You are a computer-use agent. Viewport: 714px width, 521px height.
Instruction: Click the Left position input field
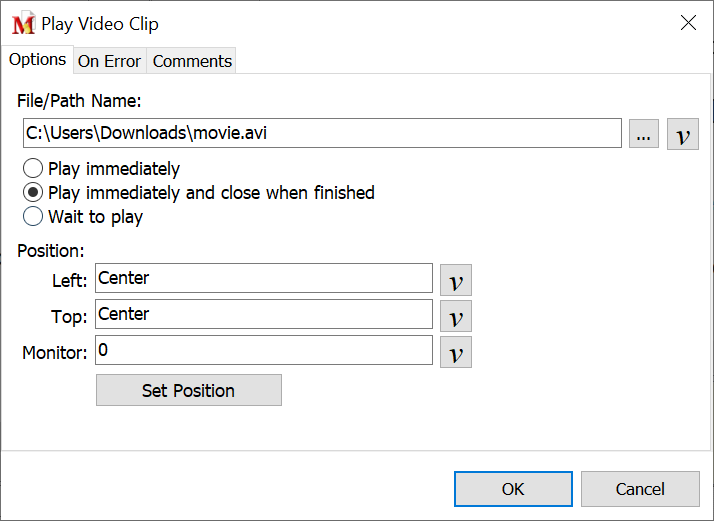tap(264, 279)
